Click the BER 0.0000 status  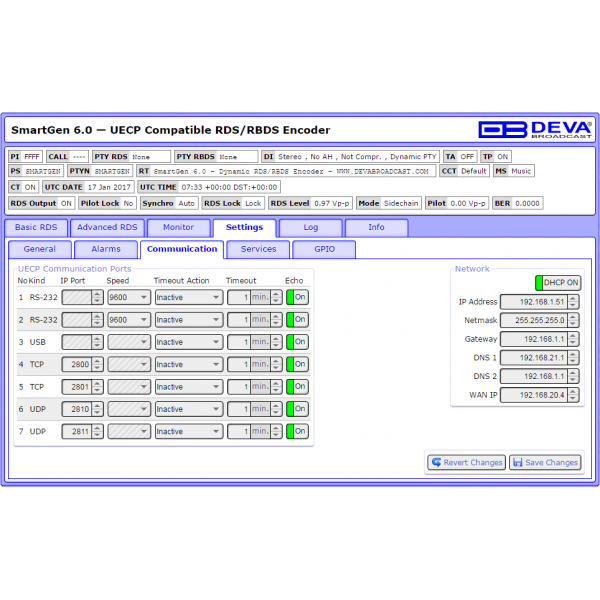click(517, 203)
